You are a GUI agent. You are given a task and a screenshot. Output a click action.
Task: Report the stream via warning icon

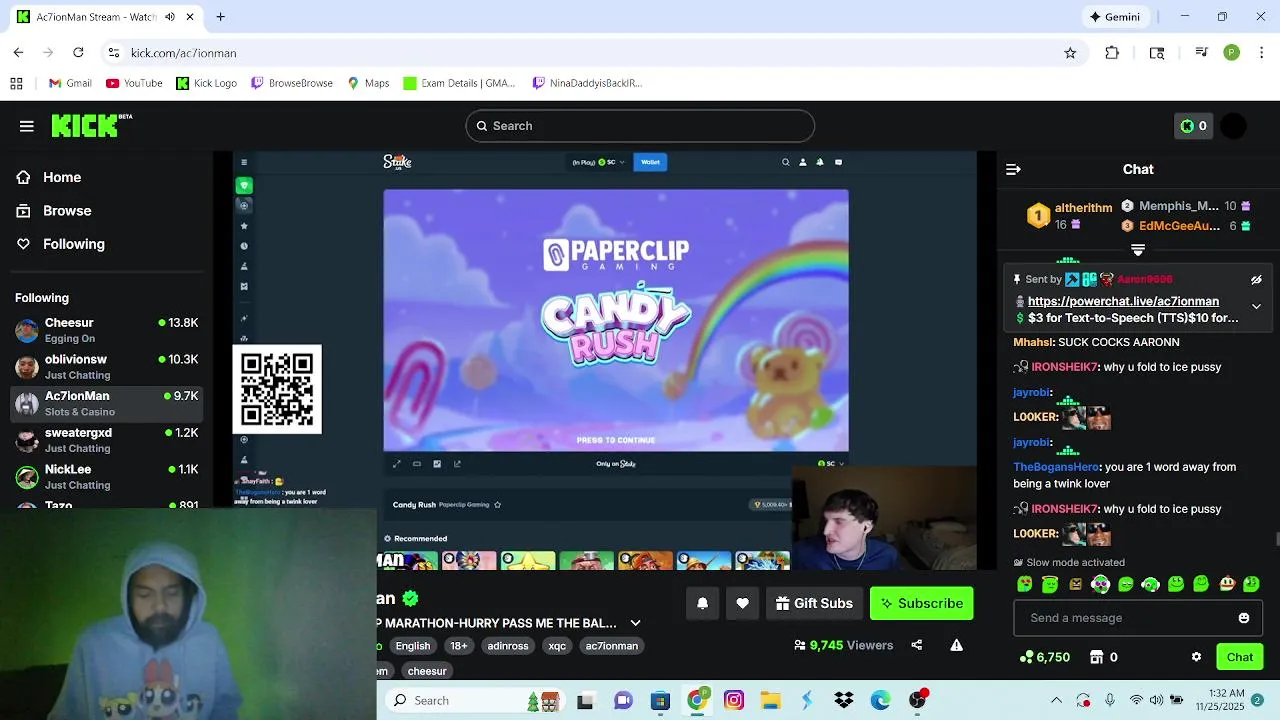[956, 645]
